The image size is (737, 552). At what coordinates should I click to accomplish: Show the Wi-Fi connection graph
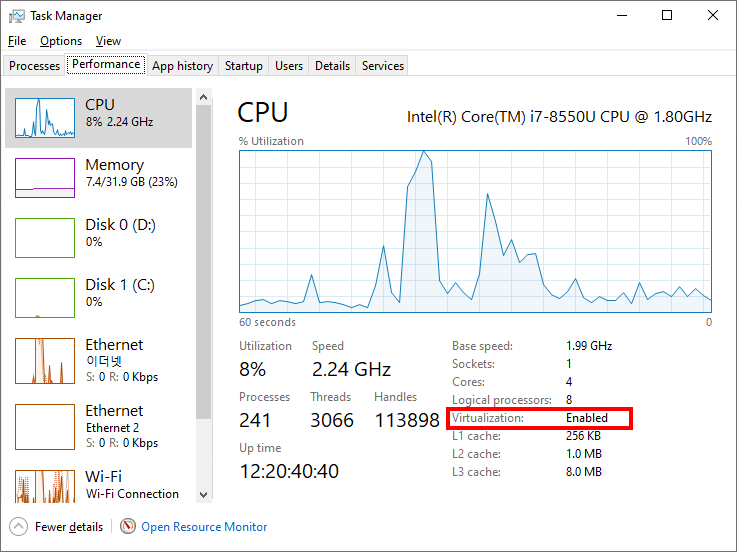(44, 485)
